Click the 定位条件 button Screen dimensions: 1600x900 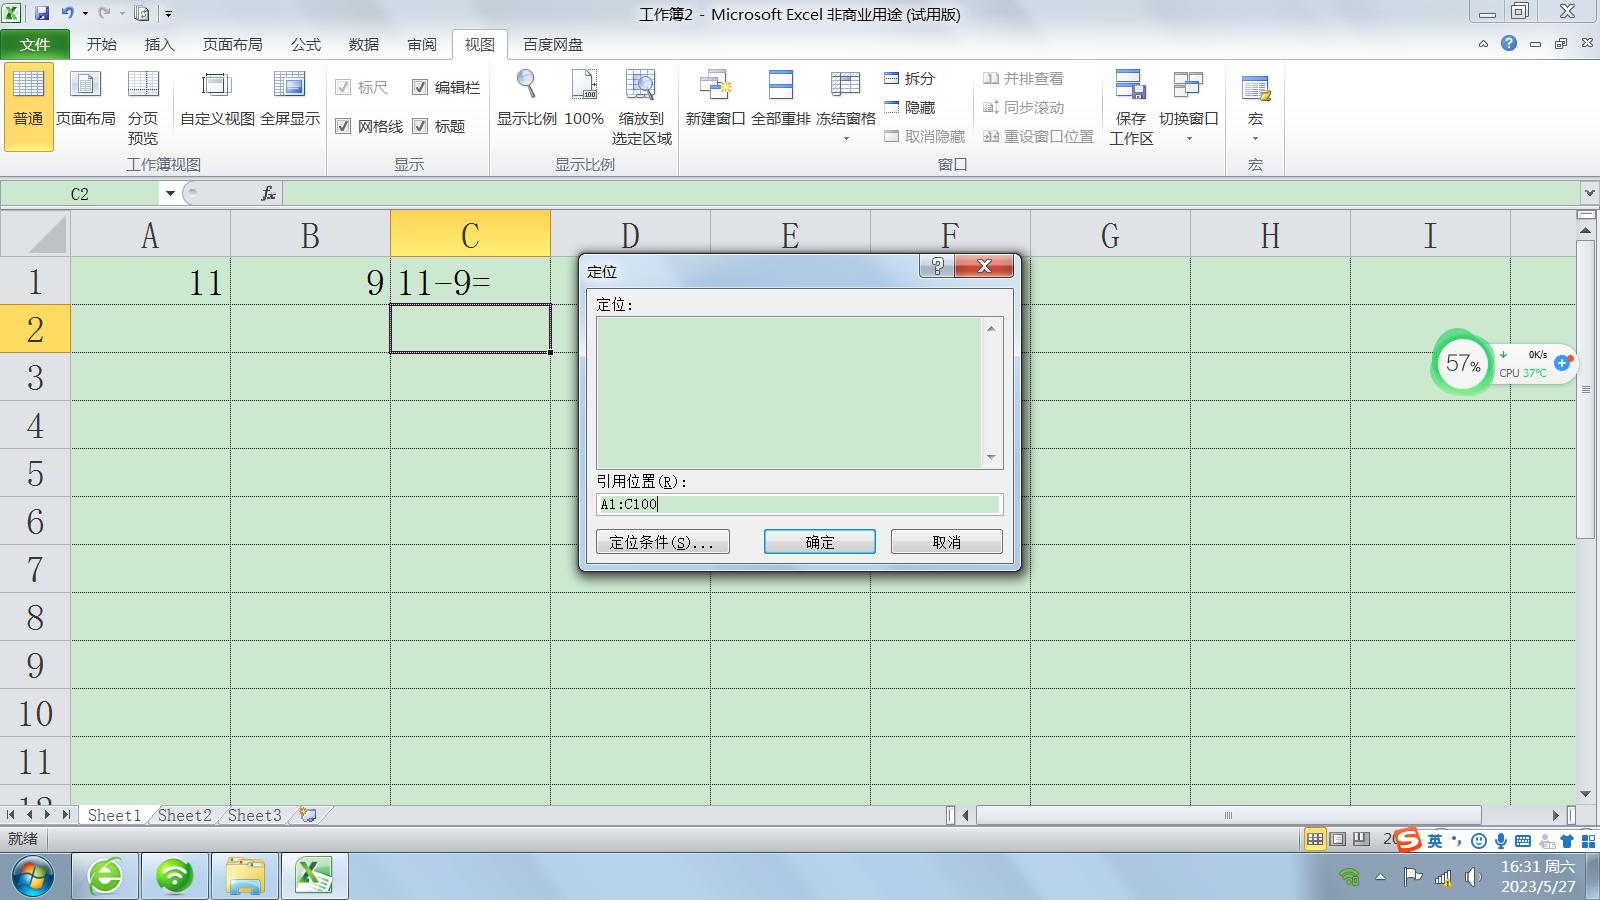pos(663,541)
